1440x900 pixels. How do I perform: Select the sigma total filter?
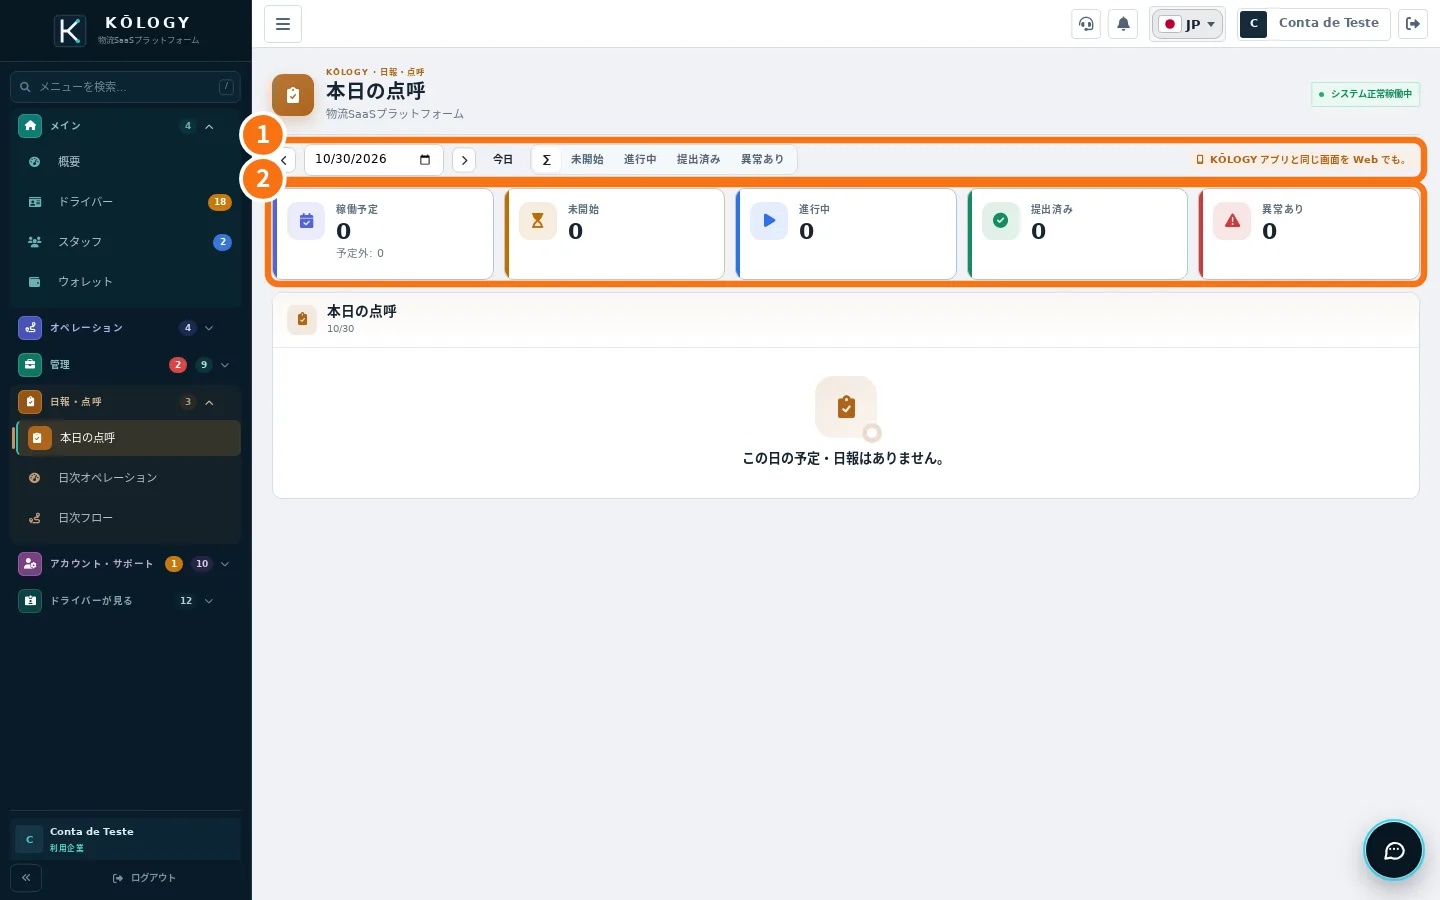(x=546, y=160)
